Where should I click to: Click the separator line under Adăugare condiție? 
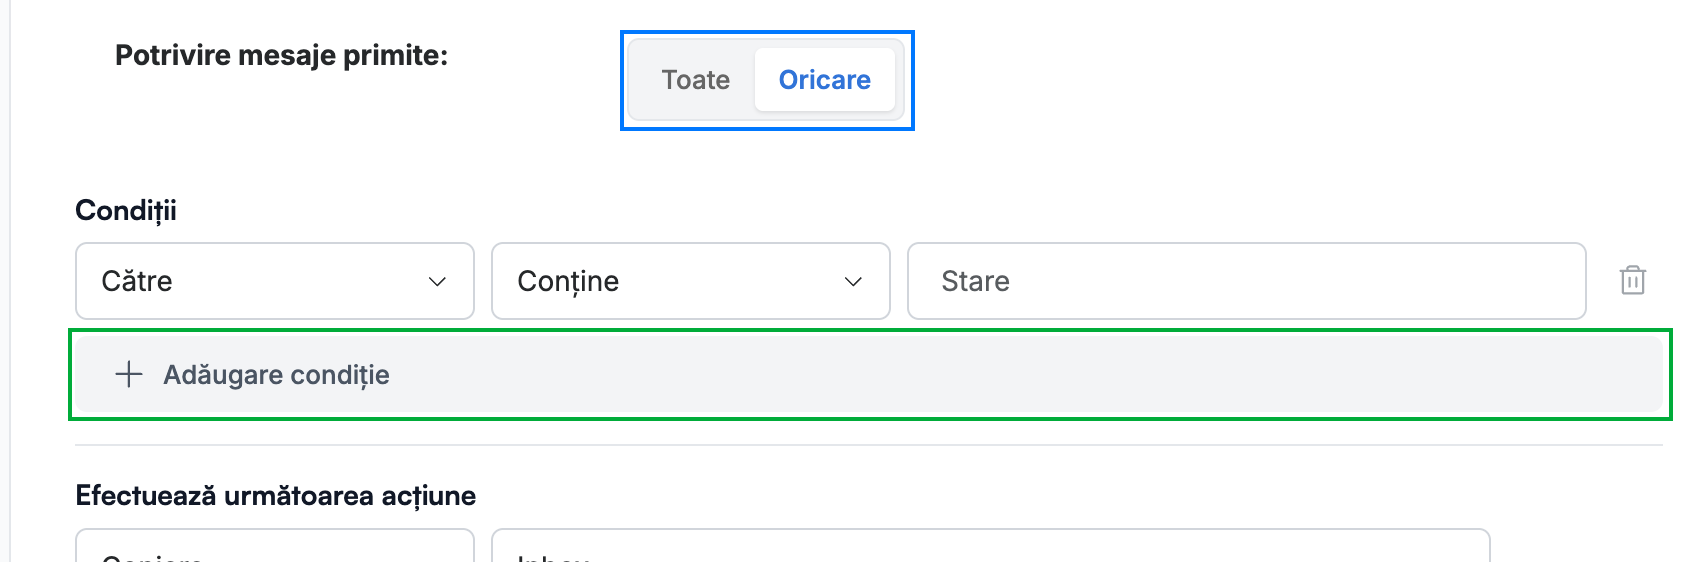coord(869,445)
